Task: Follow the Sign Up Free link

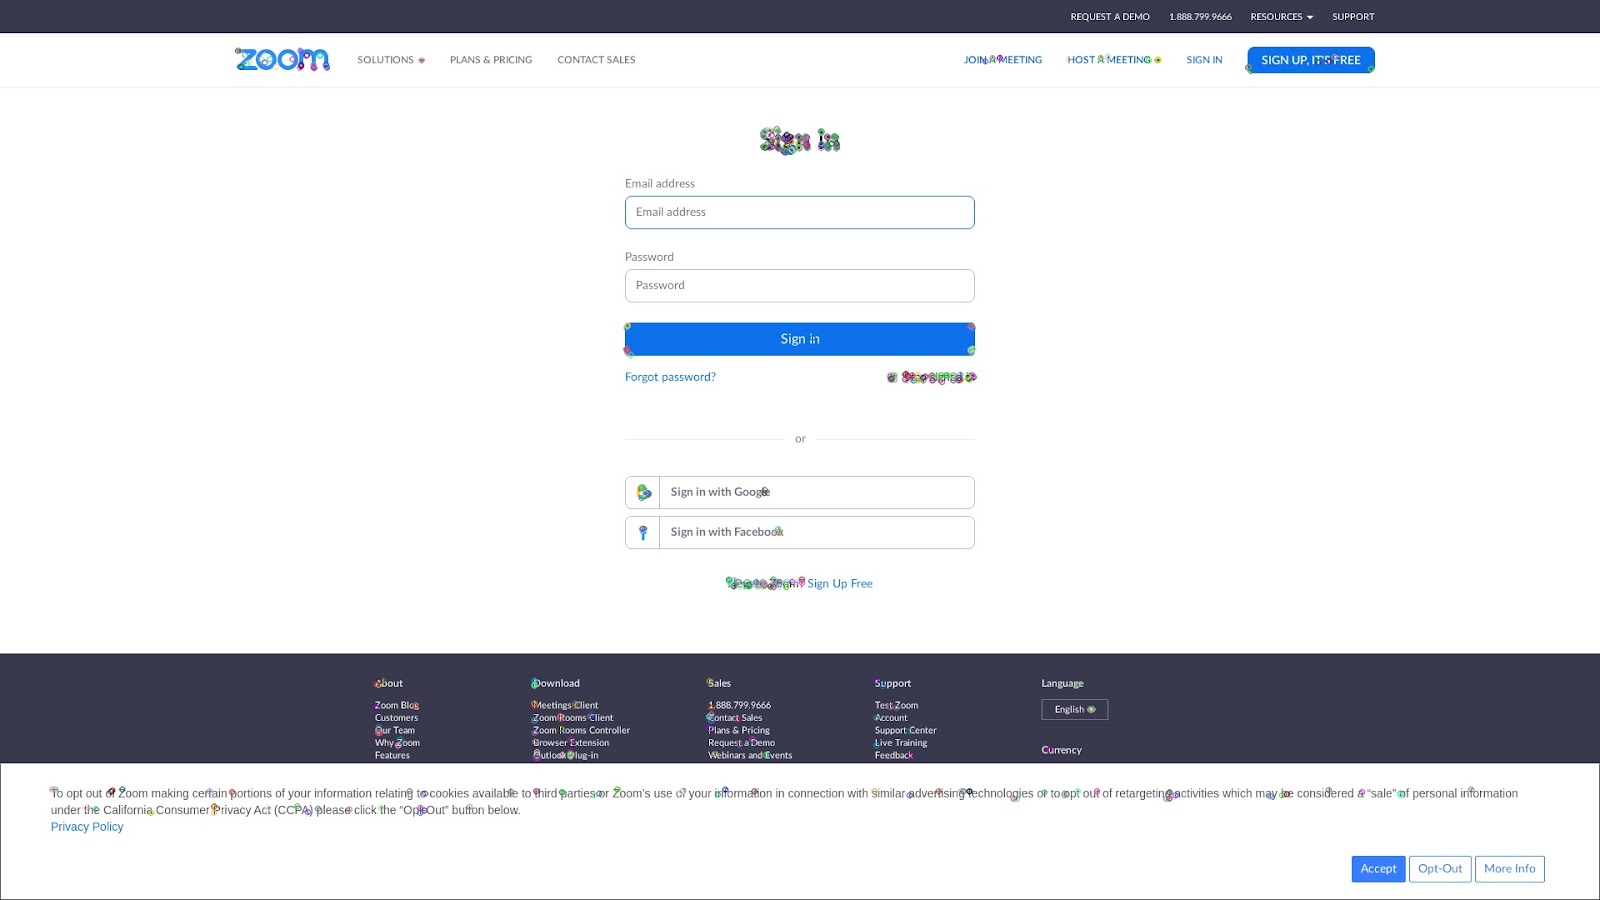Action: [x=840, y=584]
